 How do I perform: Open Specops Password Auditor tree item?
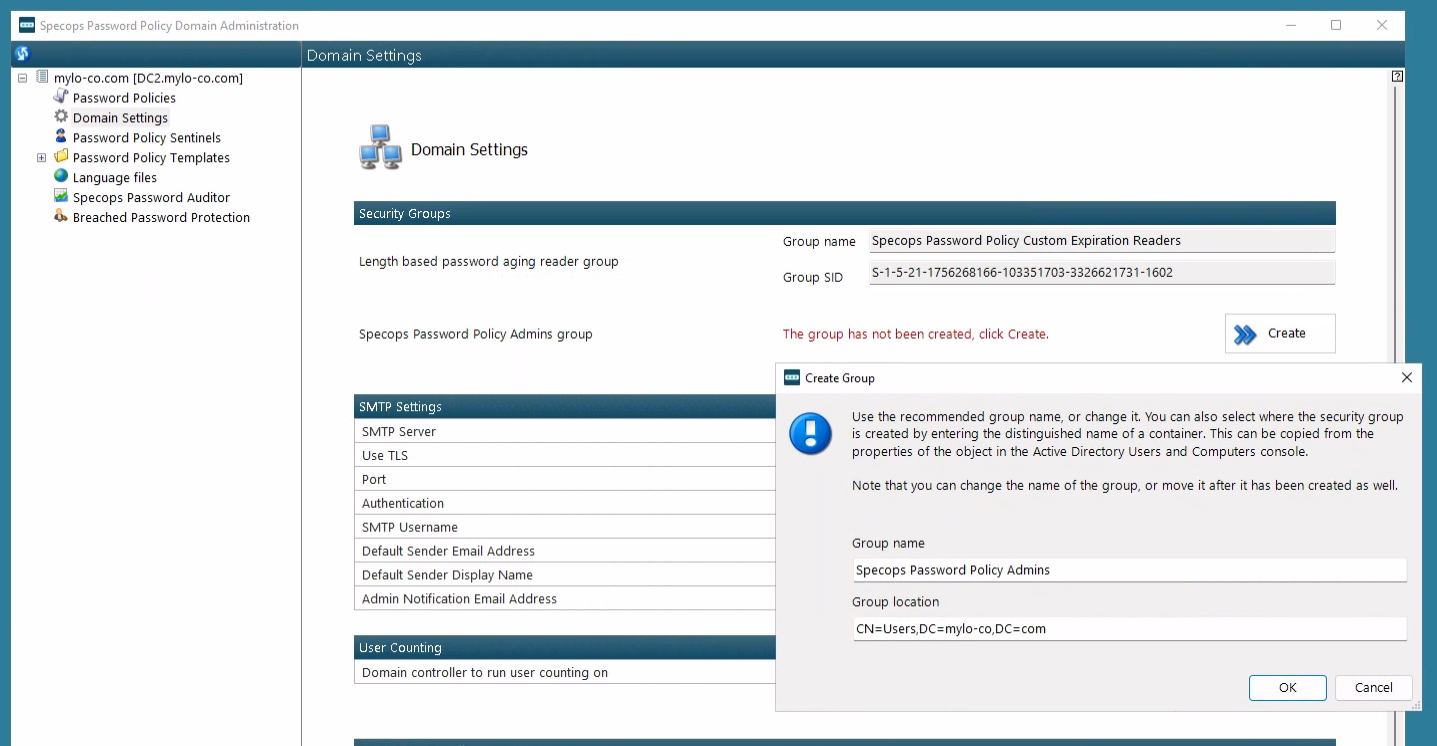[x=151, y=198]
